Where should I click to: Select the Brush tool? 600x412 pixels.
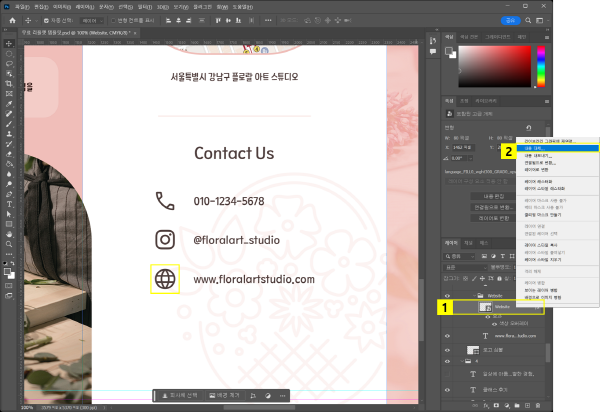tap(9, 124)
